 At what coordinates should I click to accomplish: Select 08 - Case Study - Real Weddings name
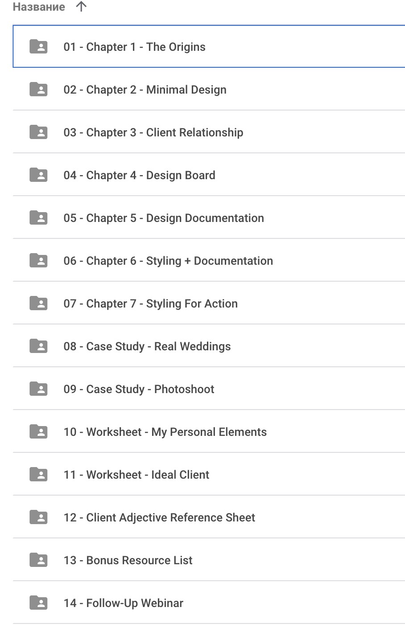point(147,347)
